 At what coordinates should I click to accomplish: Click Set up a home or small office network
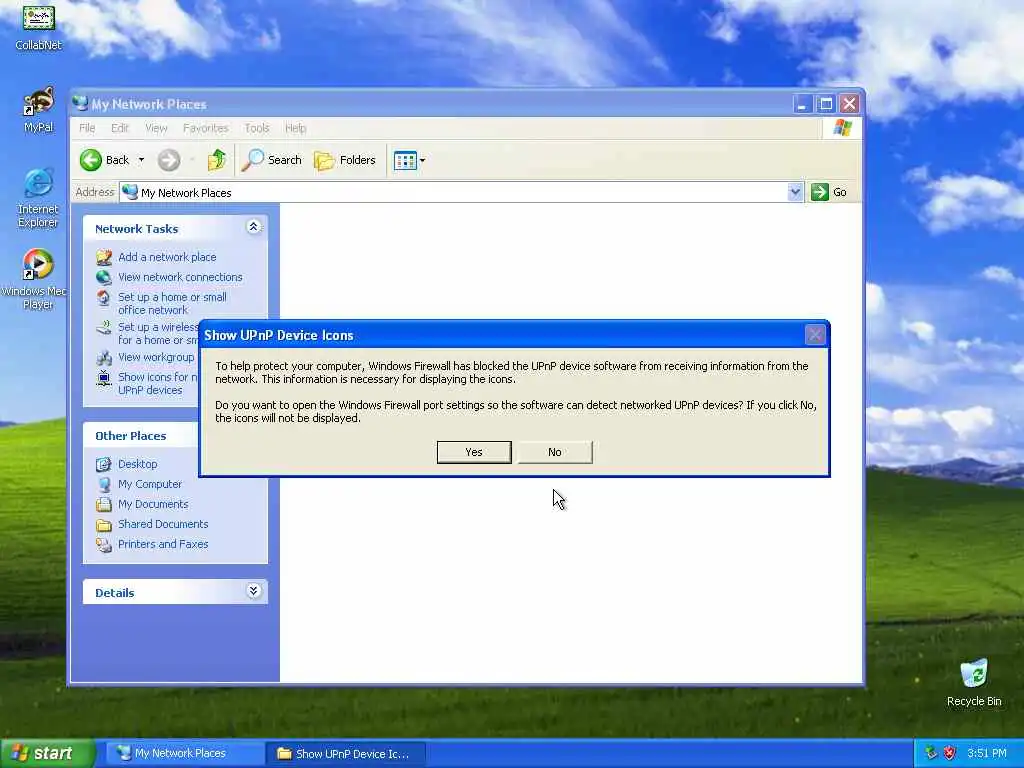(x=172, y=304)
